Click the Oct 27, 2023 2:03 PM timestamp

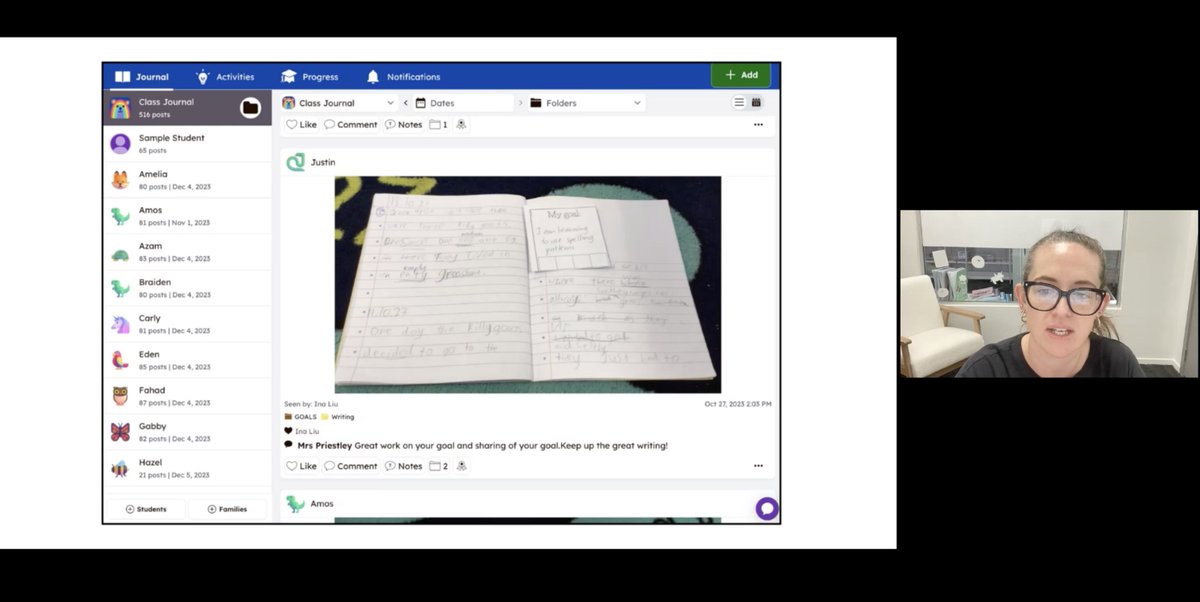738,404
